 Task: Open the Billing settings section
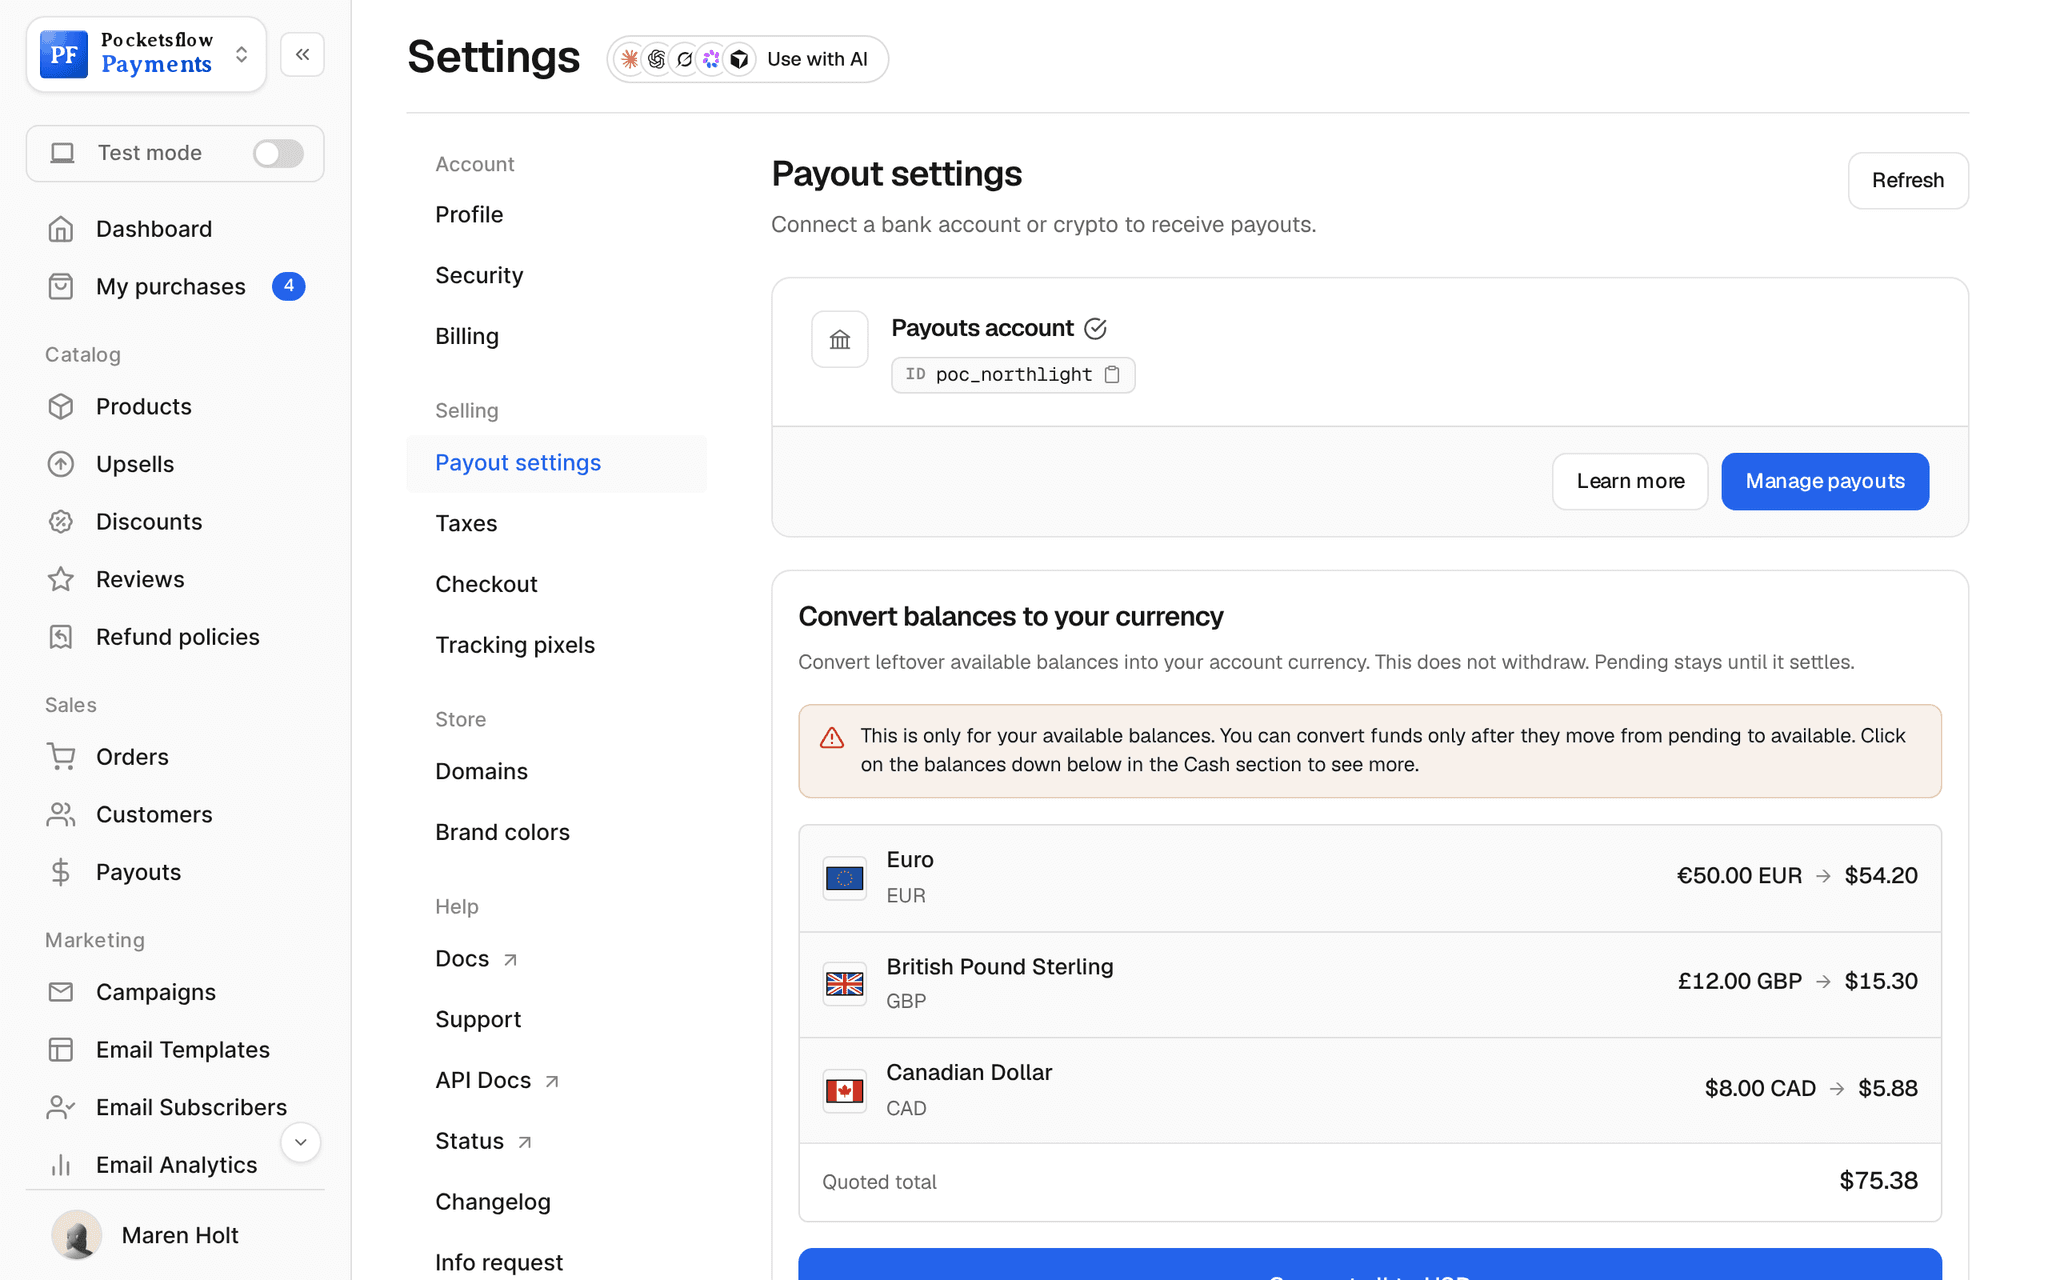(467, 337)
